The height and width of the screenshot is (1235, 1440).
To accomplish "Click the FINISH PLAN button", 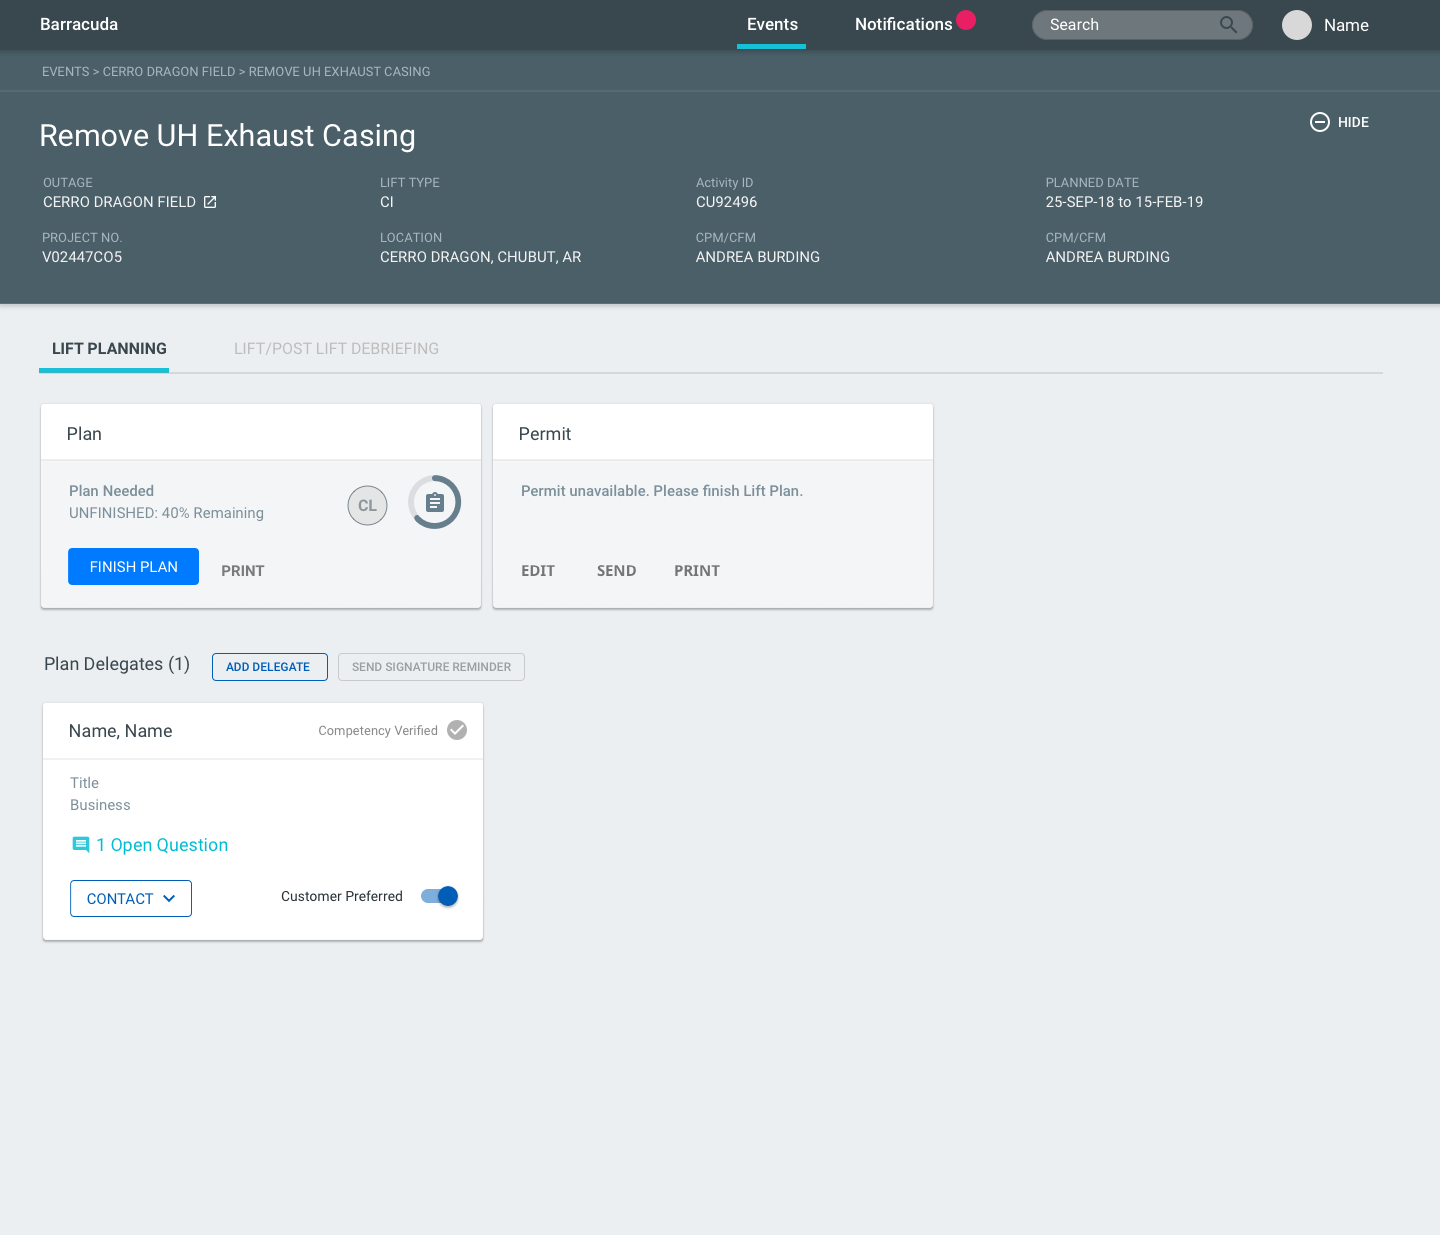I will [133, 566].
